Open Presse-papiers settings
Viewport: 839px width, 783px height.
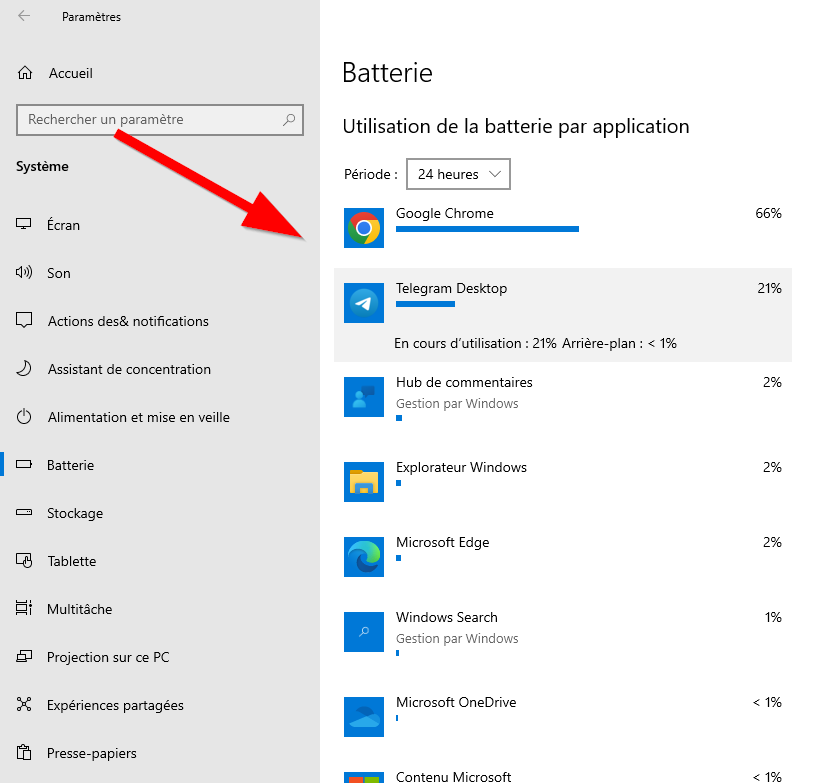(x=91, y=753)
